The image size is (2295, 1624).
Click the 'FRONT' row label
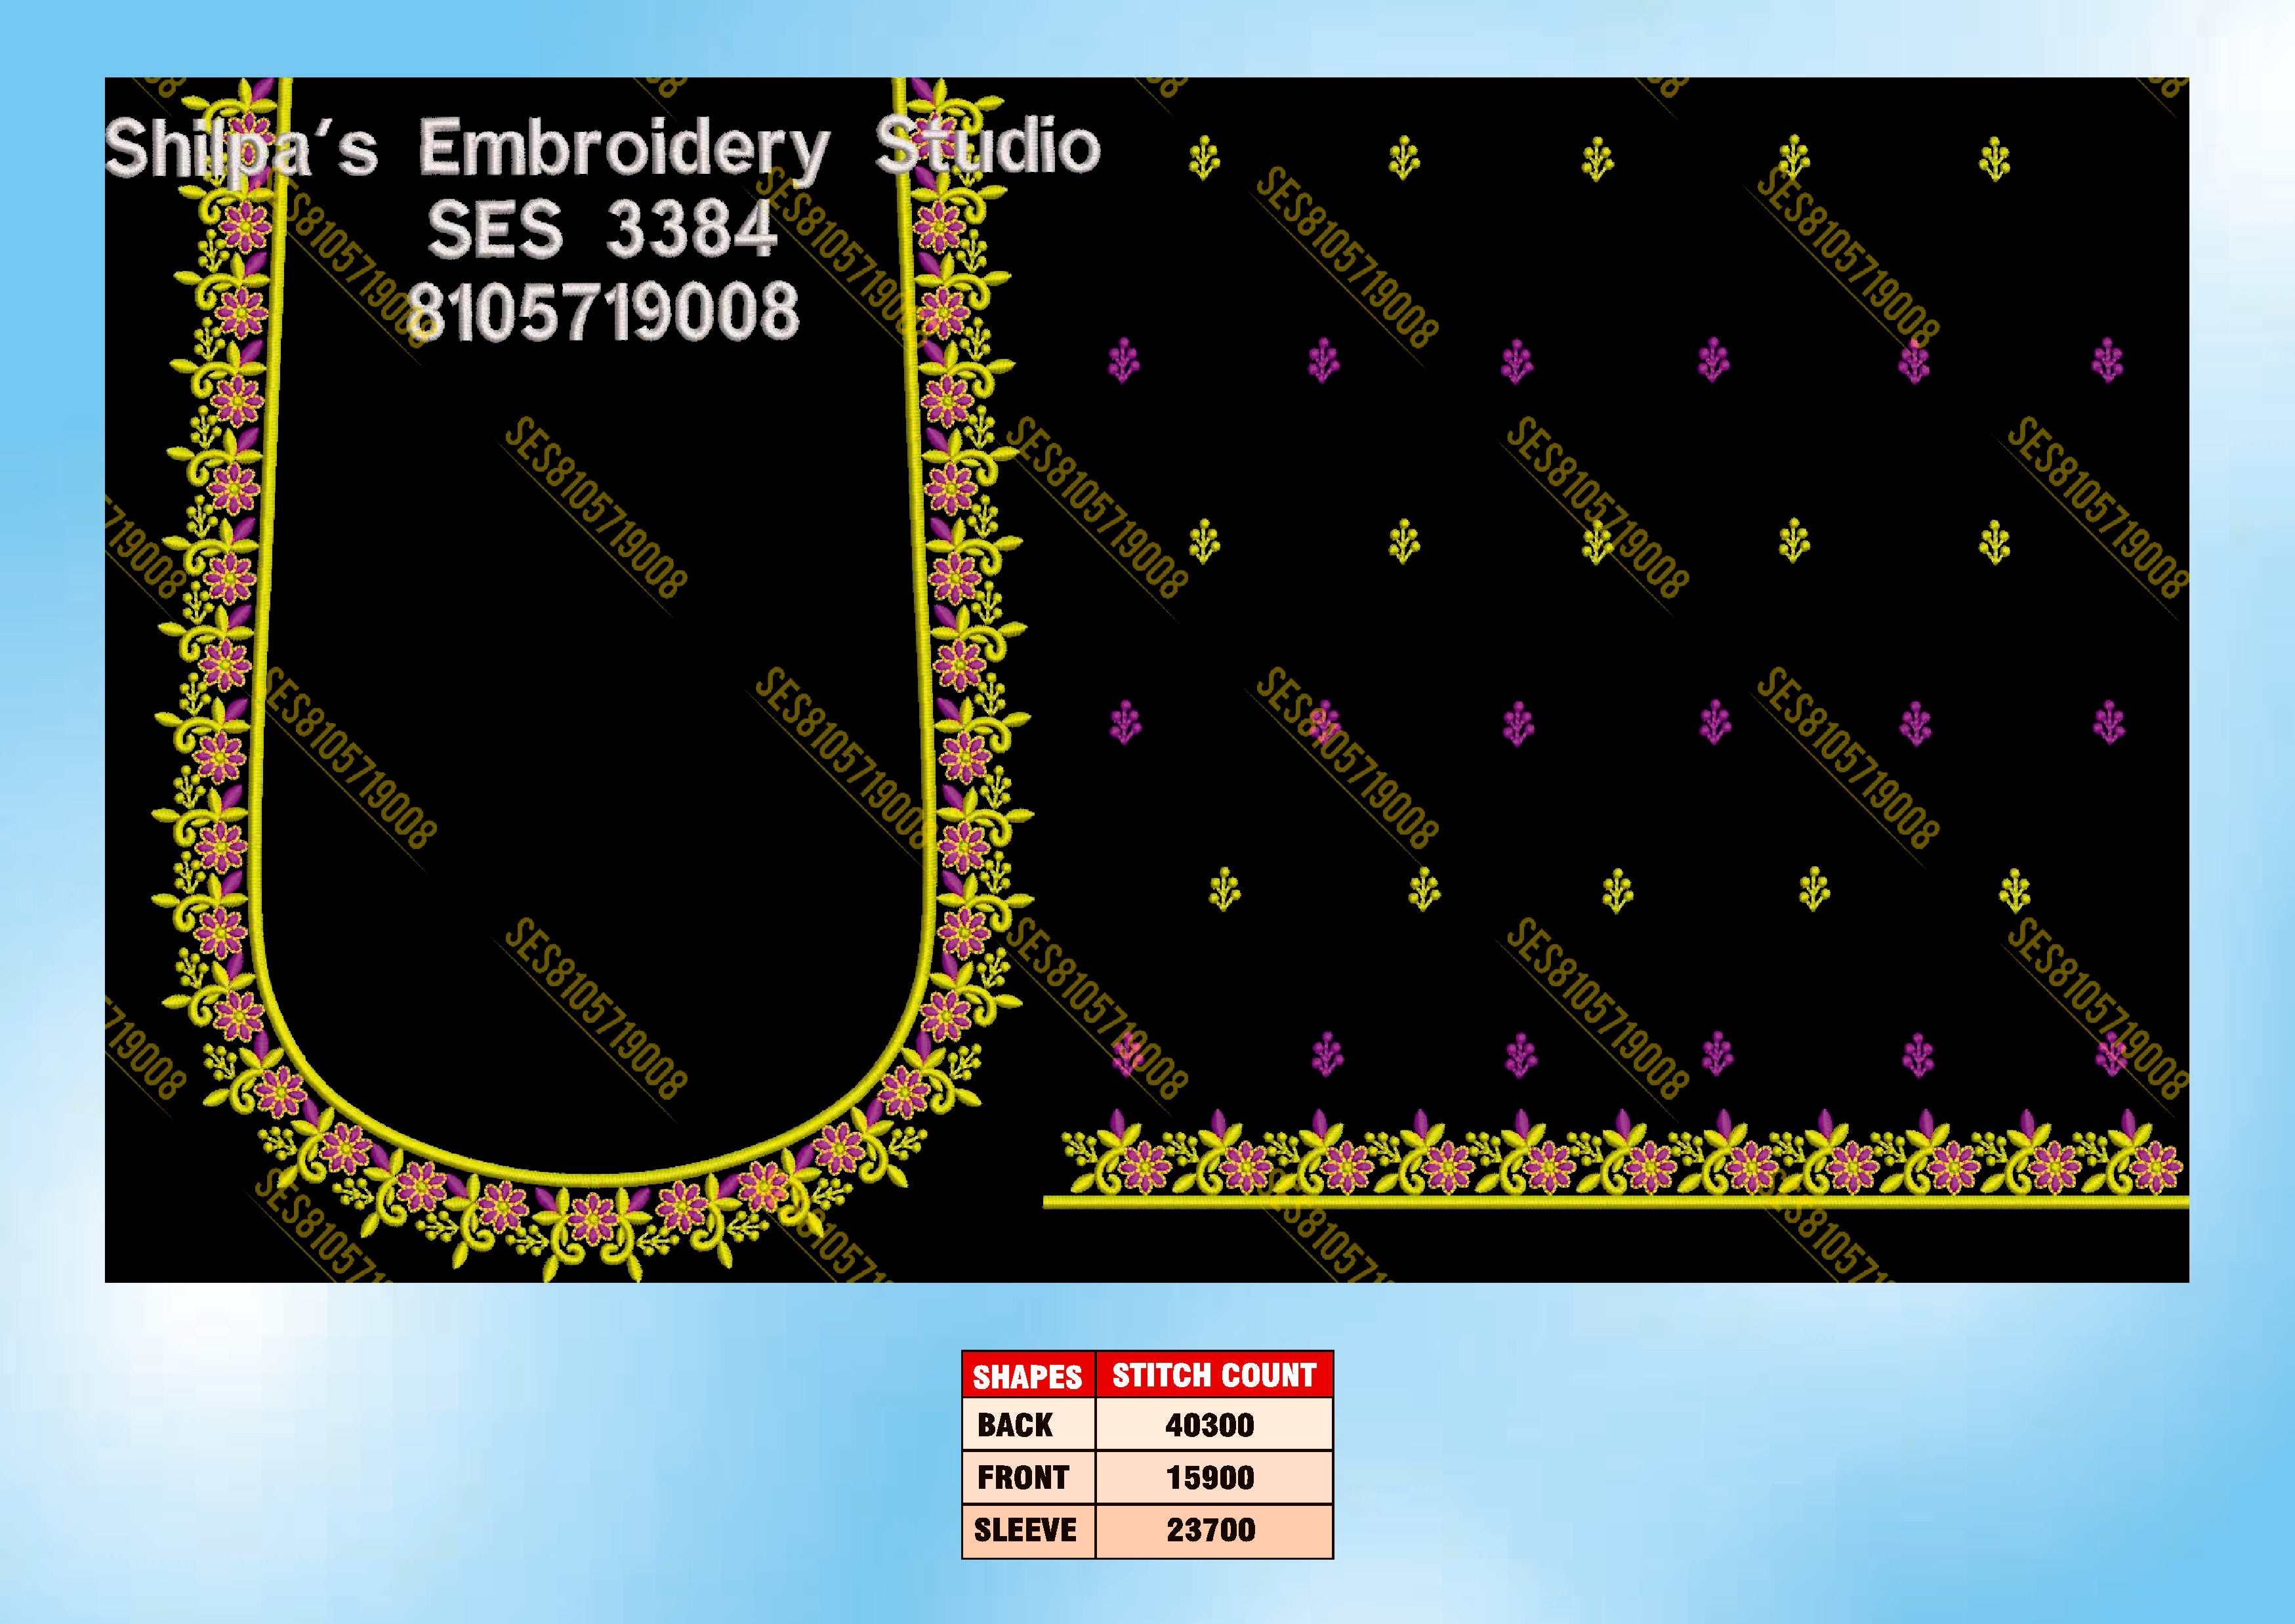[x=1023, y=1477]
